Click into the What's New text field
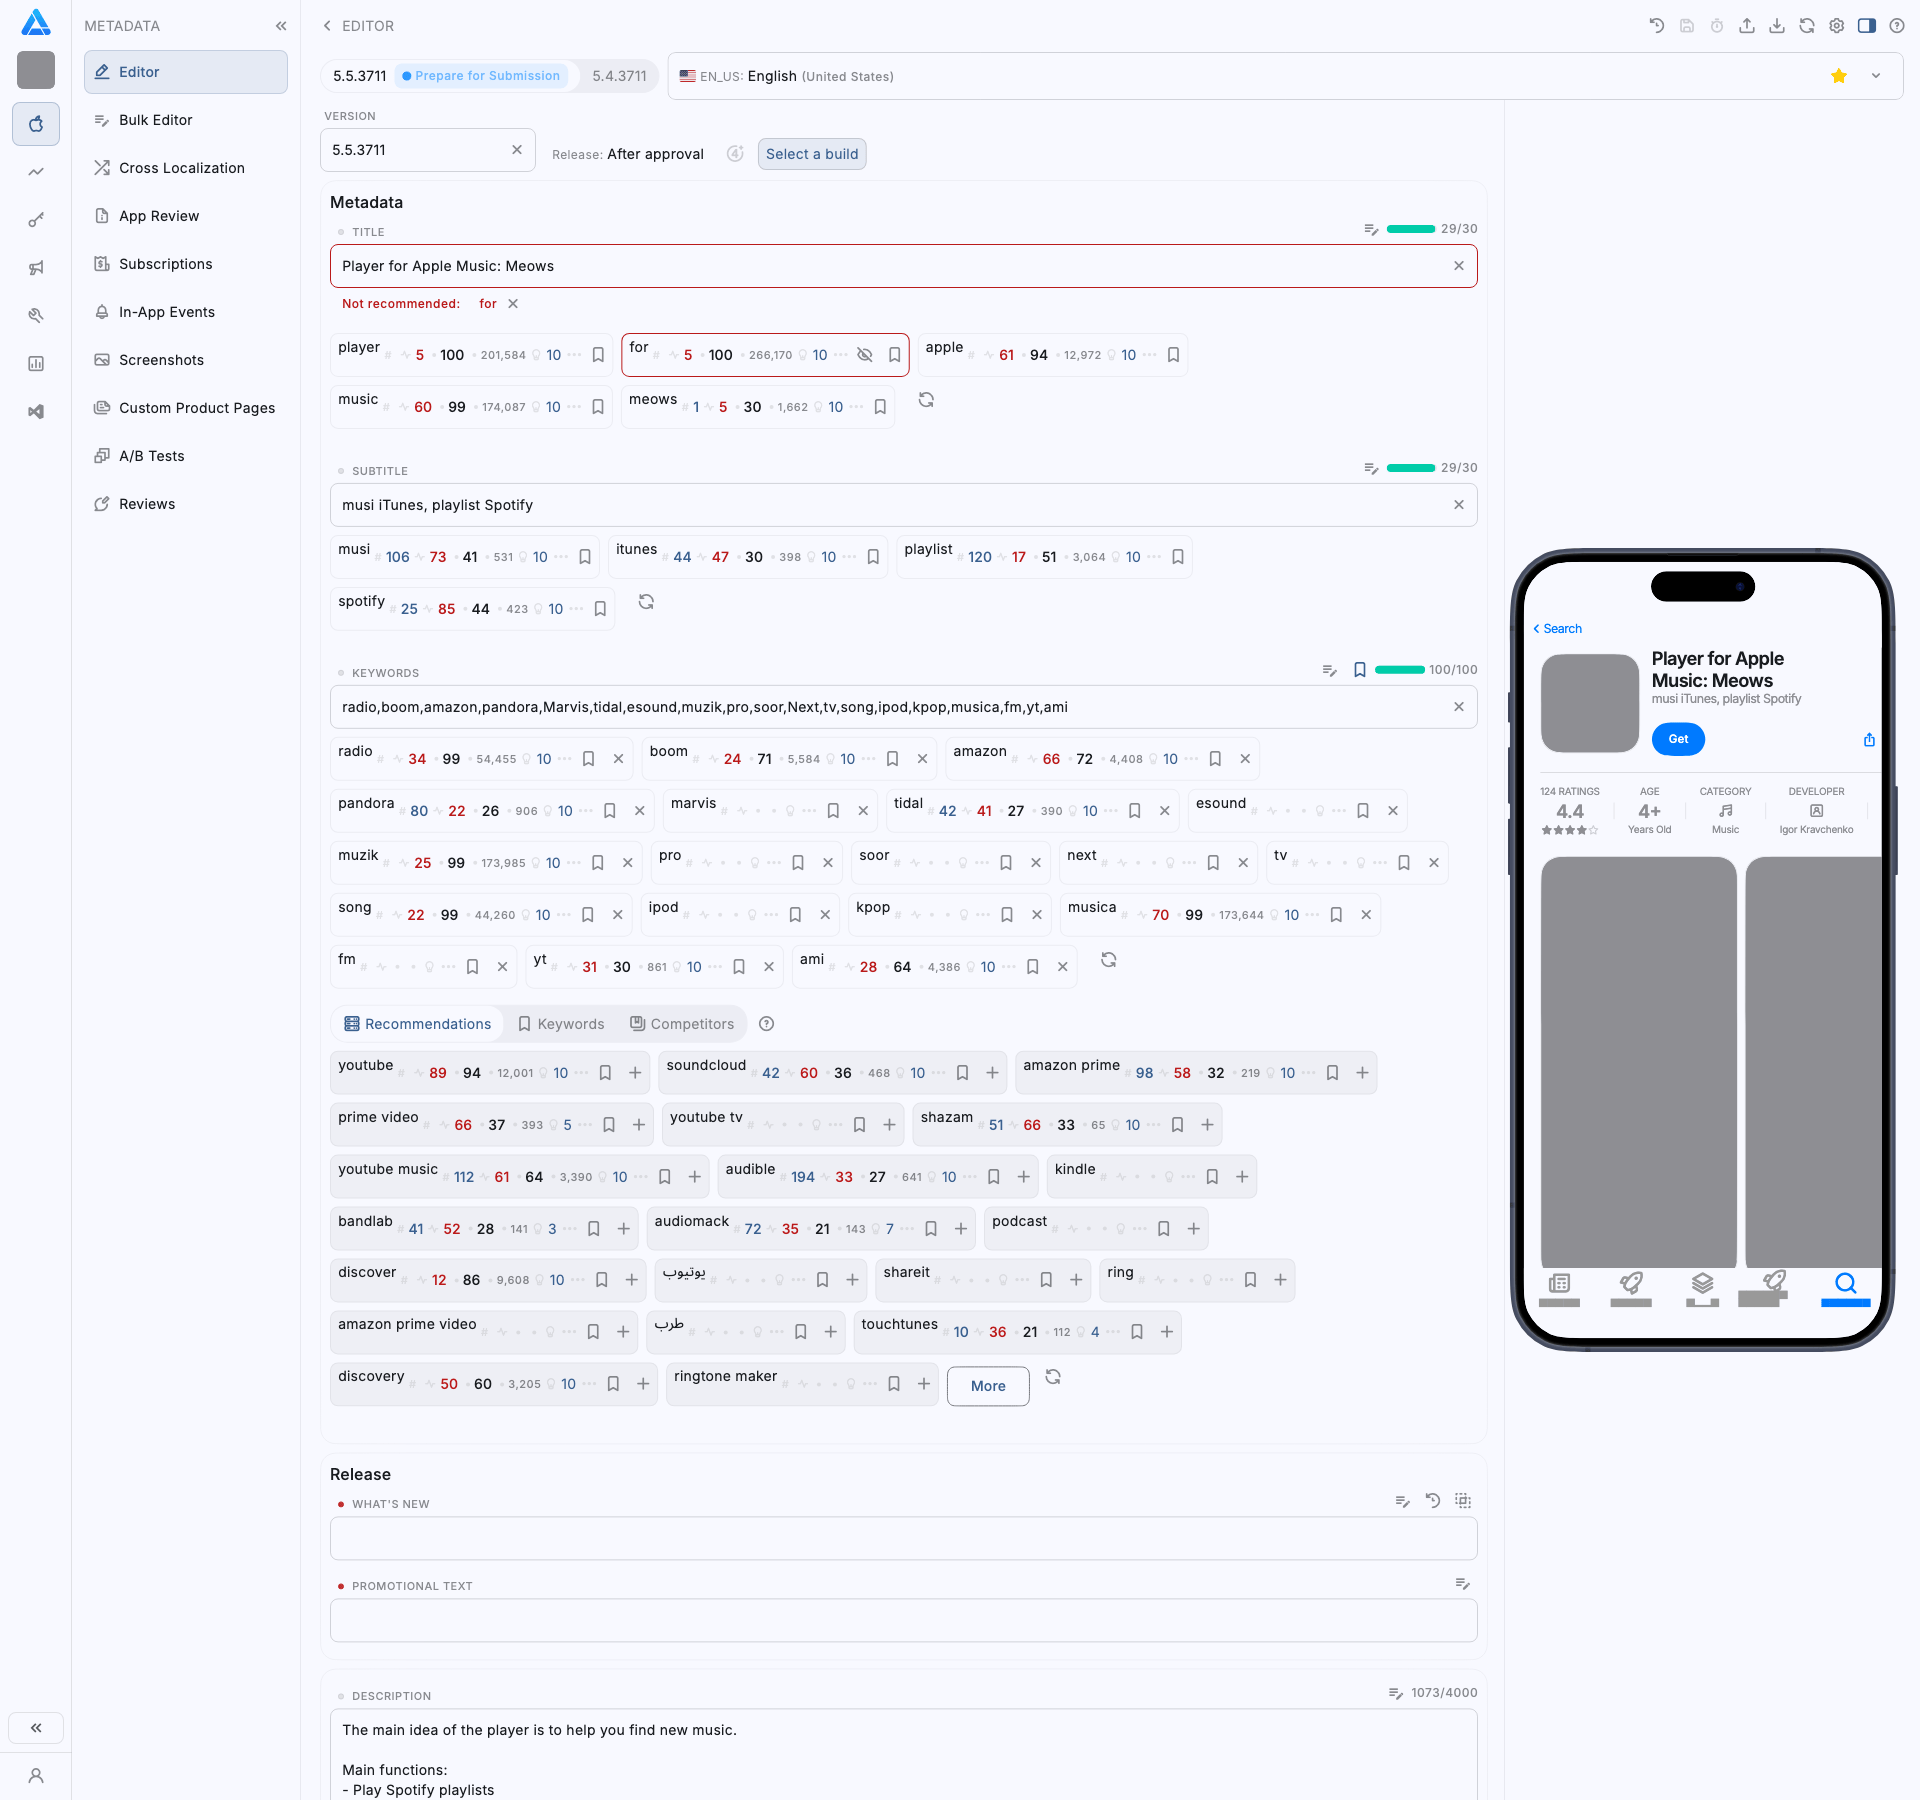1920x1800 pixels. pyautogui.click(x=903, y=1538)
